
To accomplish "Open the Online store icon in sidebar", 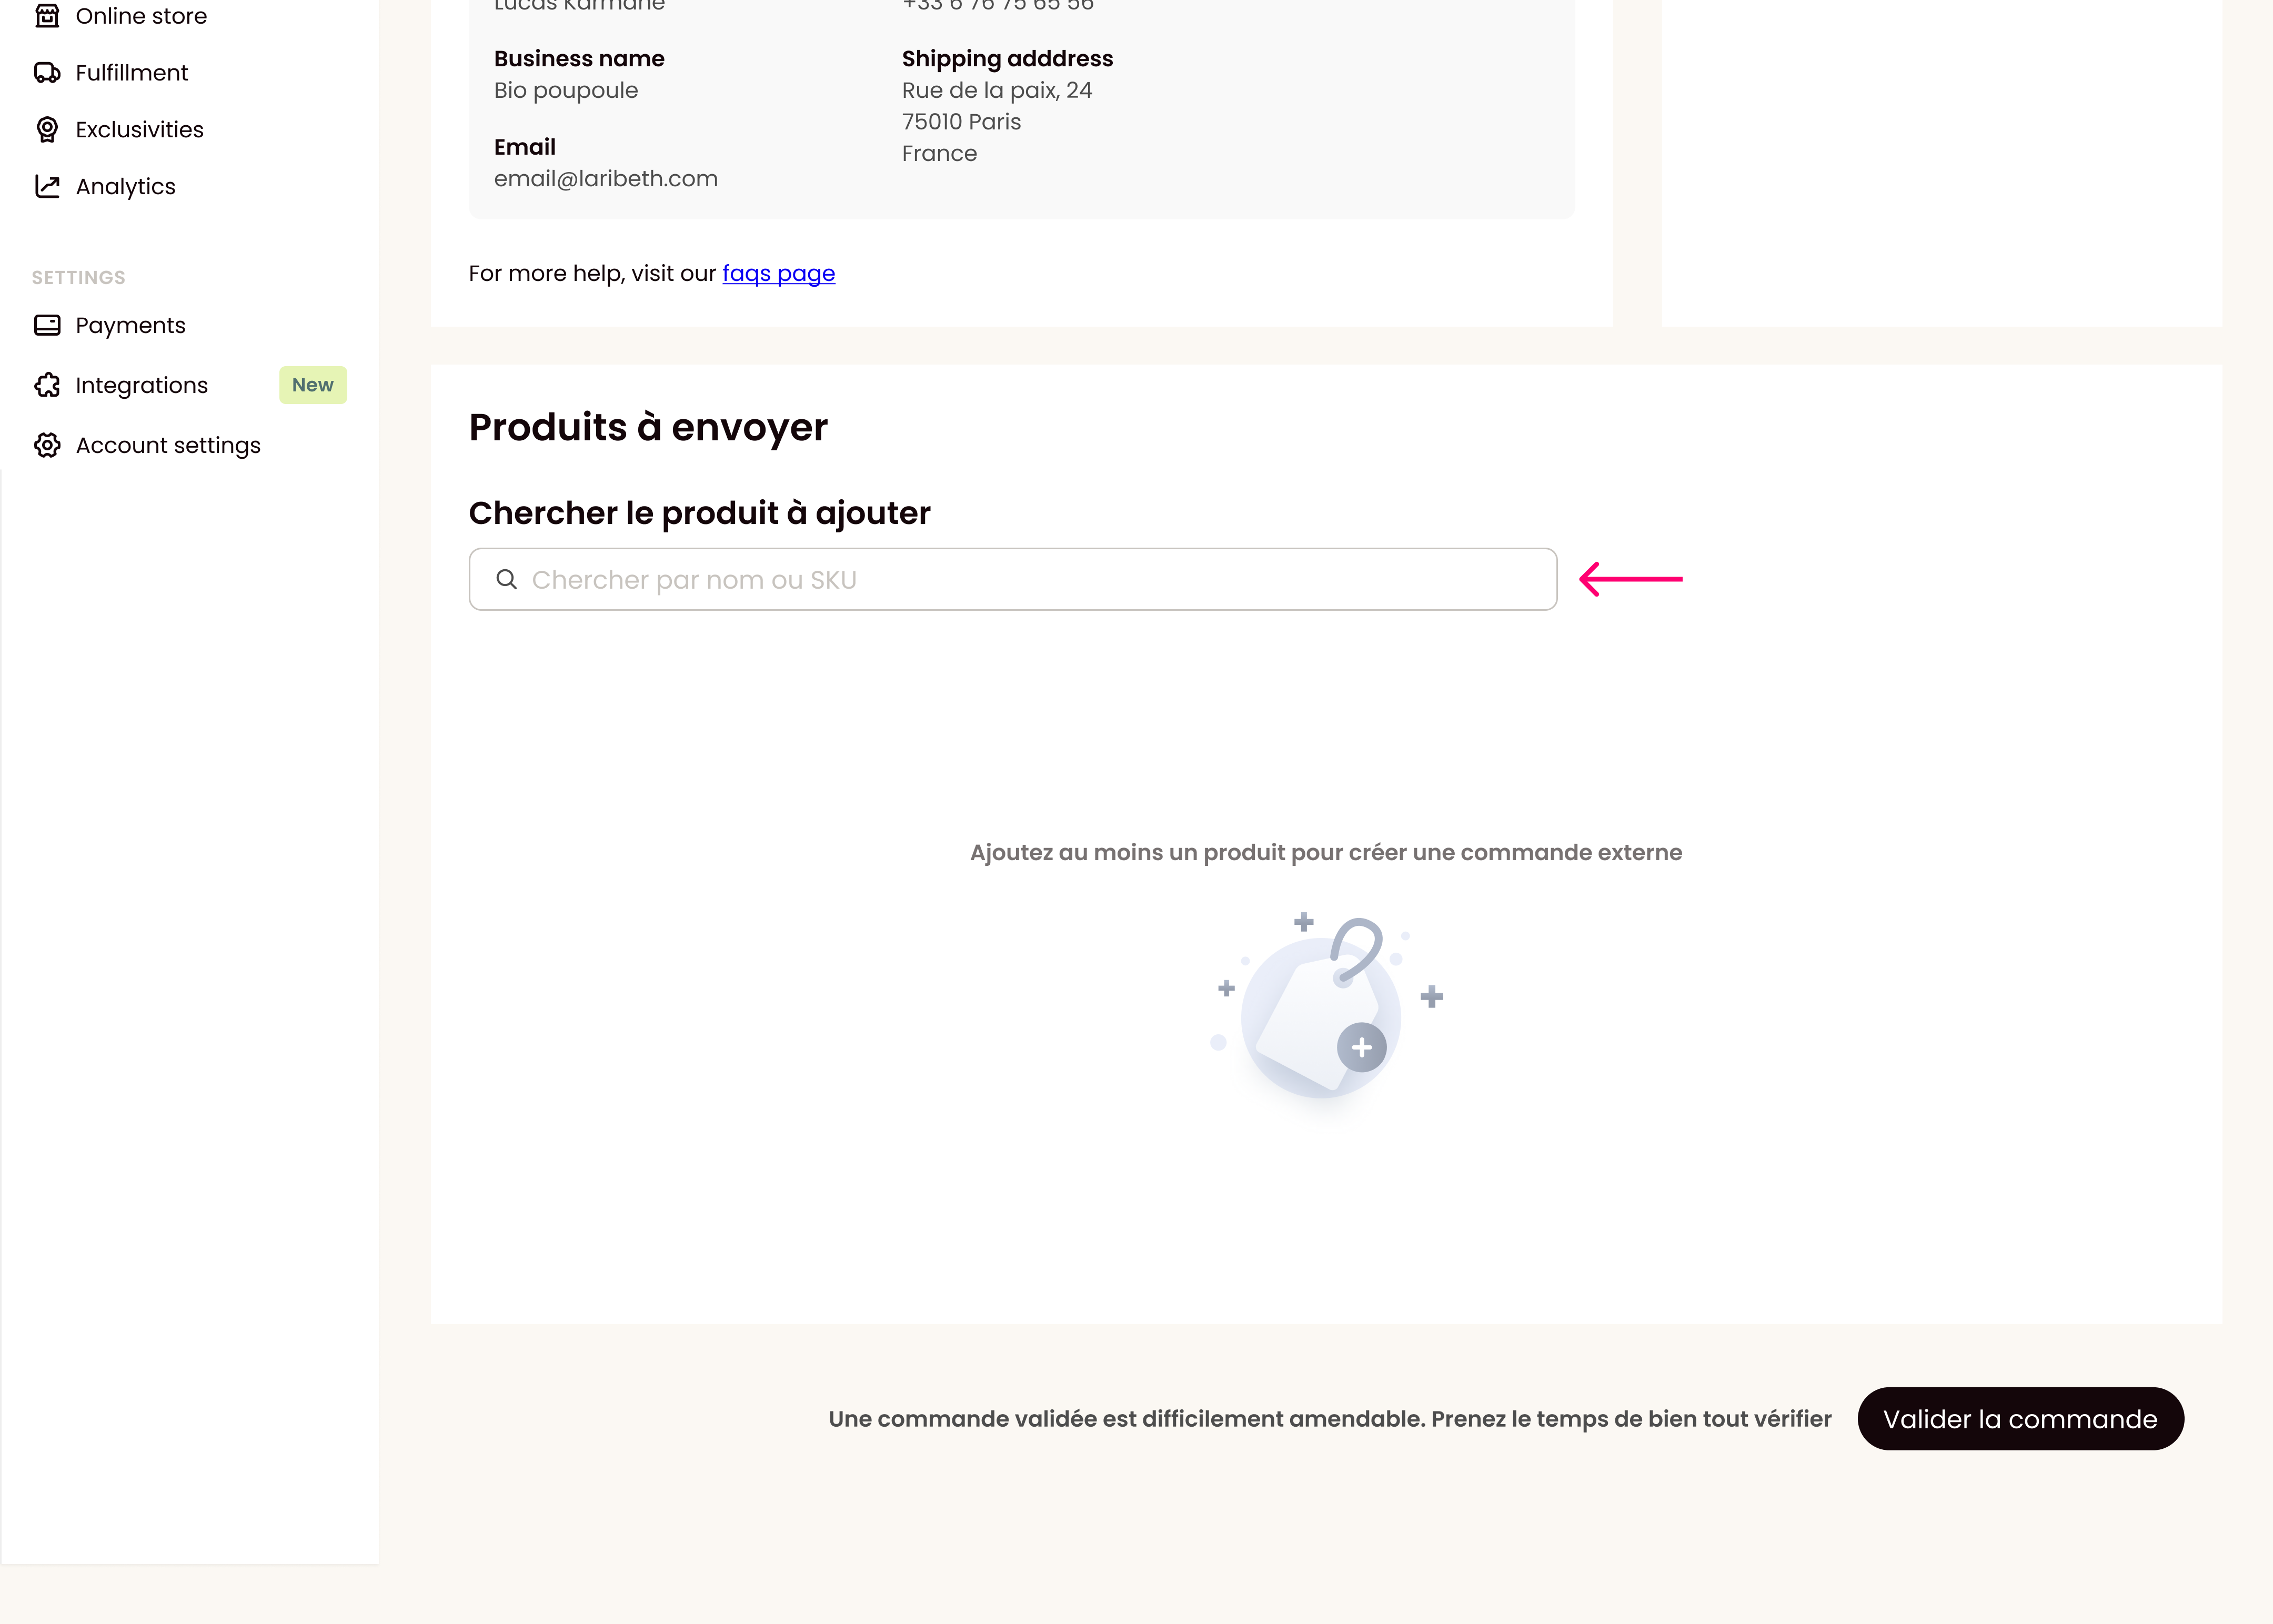I will click(47, 16).
